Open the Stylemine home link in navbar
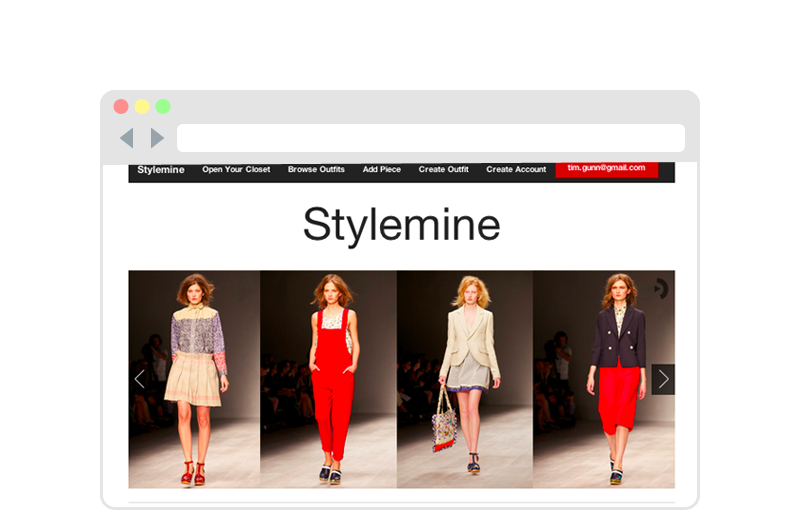This screenshot has width=800, height=525. (161, 170)
